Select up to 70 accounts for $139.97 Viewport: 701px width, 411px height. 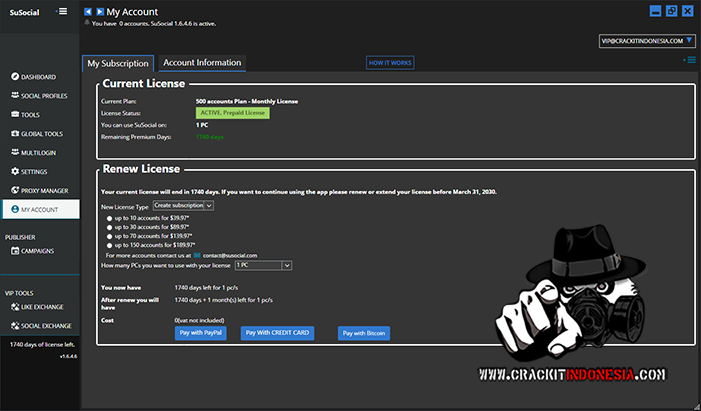click(x=110, y=235)
